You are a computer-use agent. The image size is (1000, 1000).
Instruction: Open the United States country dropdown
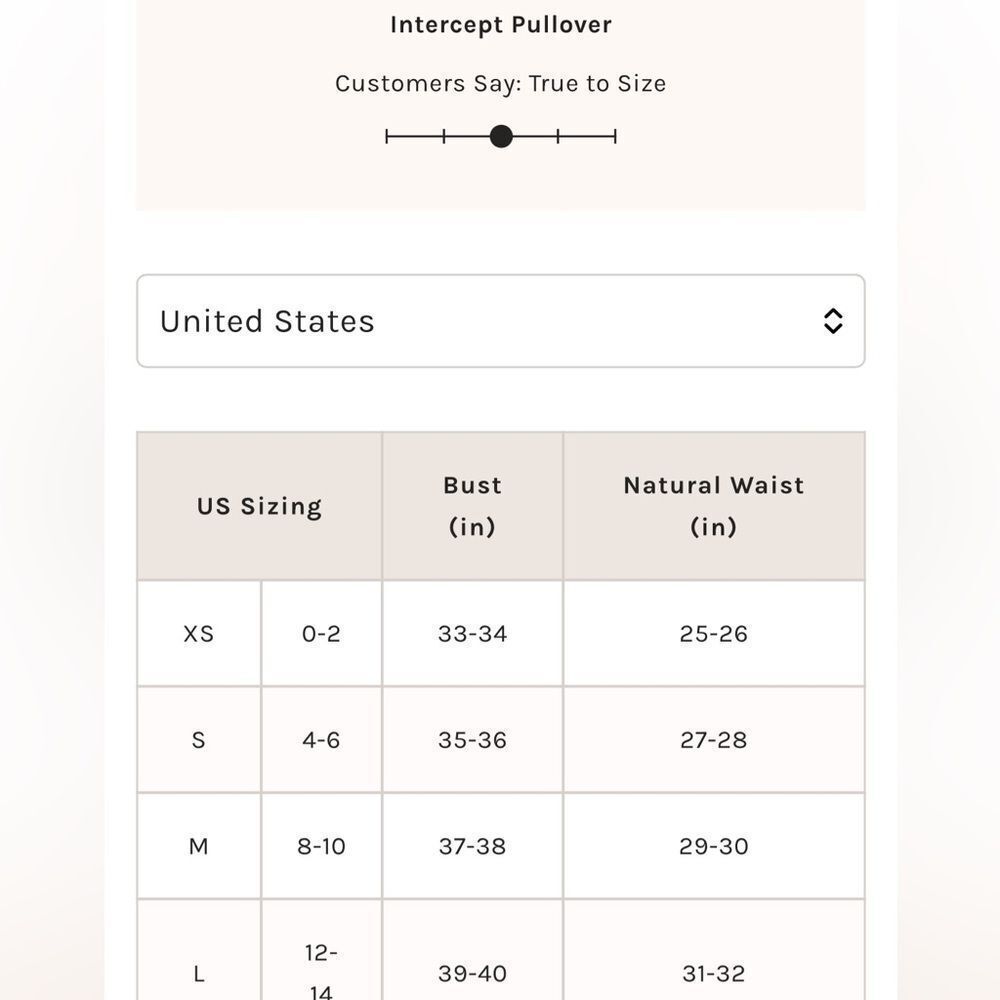(501, 321)
